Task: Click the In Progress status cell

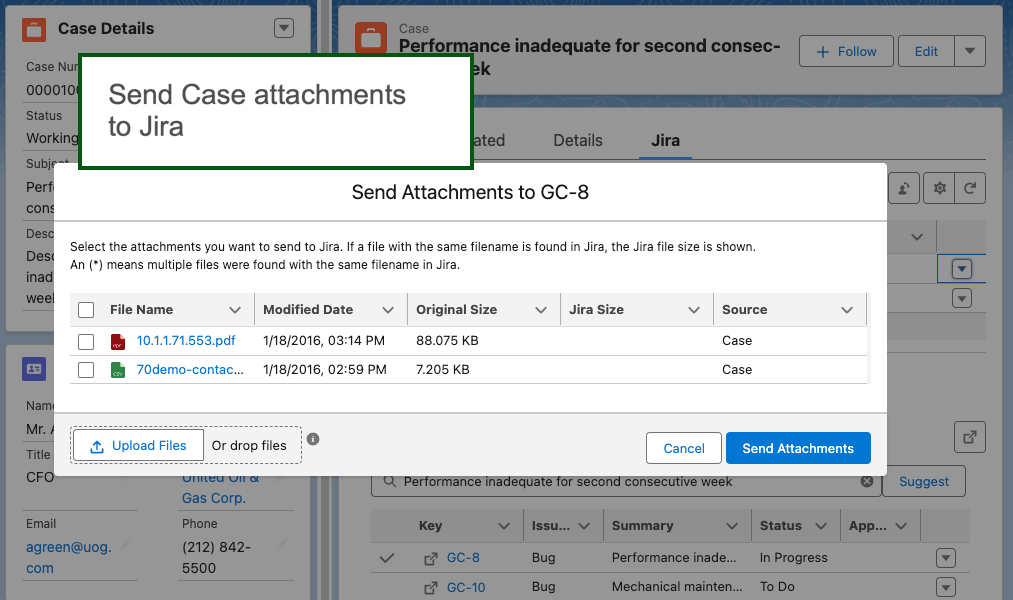Action: [x=793, y=557]
